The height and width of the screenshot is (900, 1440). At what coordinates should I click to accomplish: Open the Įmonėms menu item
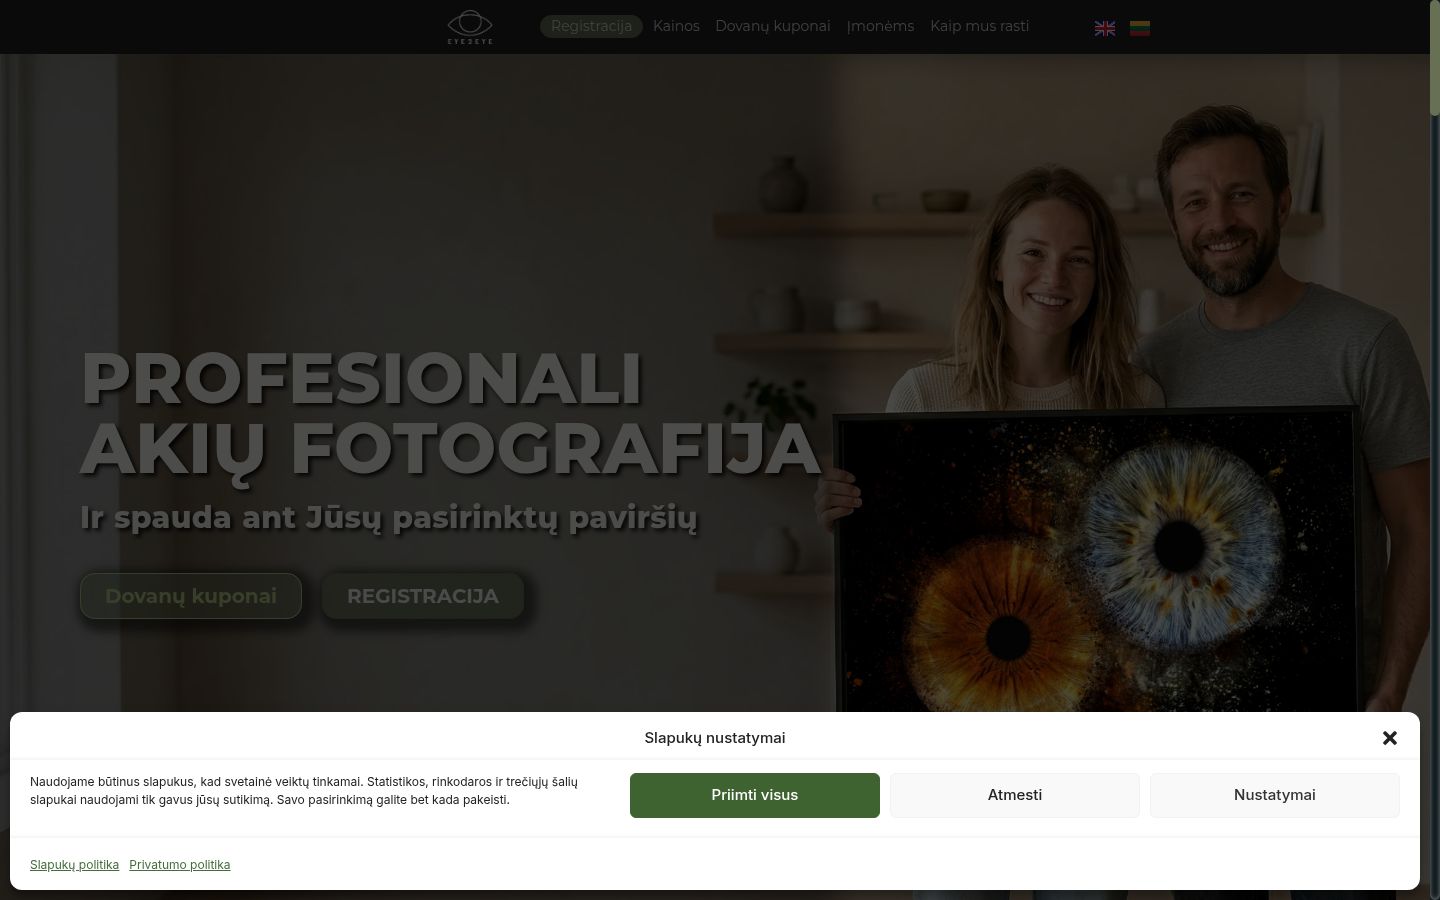click(x=880, y=26)
